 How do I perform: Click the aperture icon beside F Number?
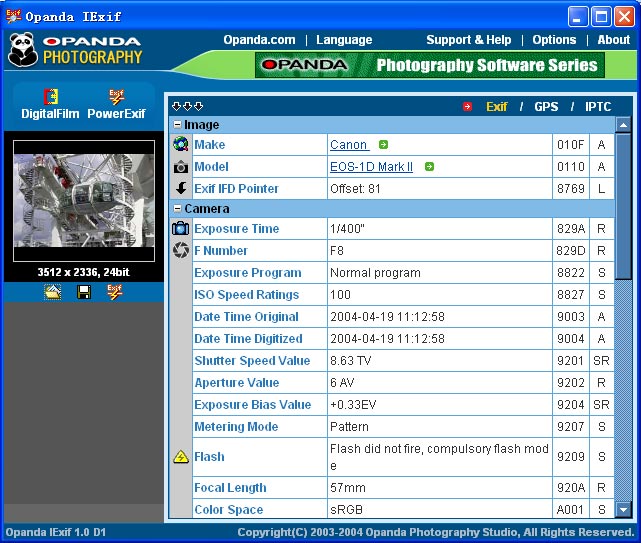click(181, 250)
